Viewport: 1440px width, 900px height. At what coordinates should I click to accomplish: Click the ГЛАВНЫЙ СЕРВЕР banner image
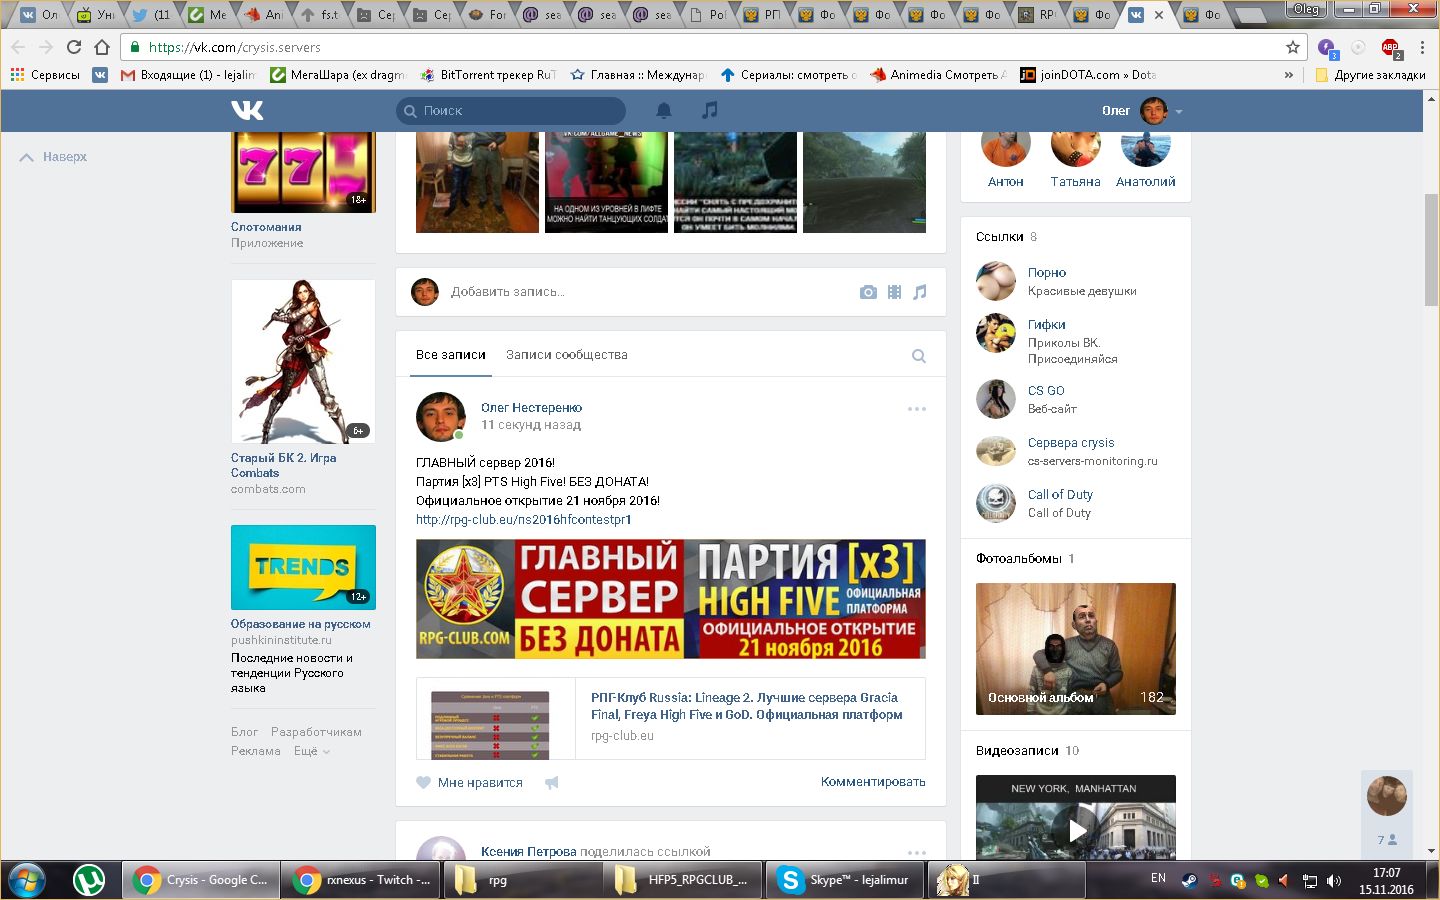[671, 599]
